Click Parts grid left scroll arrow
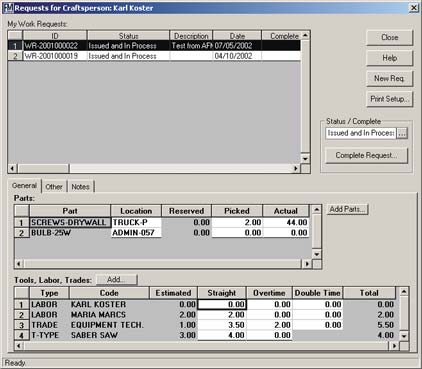422x369 pixels. pos(19,264)
